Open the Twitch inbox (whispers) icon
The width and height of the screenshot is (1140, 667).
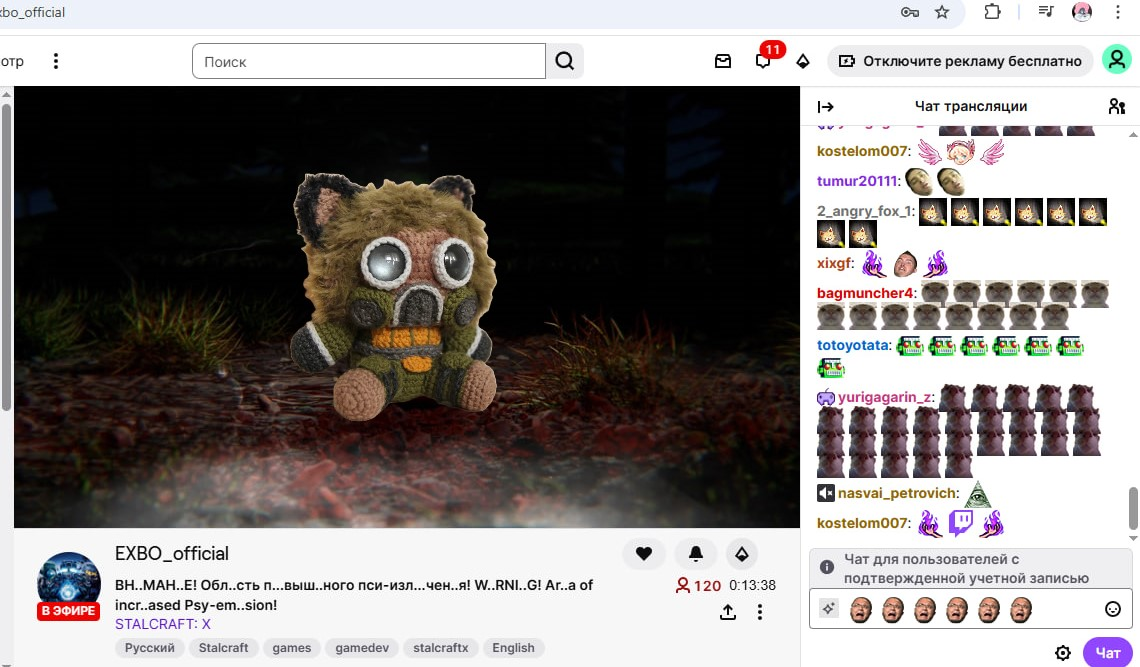click(723, 61)
